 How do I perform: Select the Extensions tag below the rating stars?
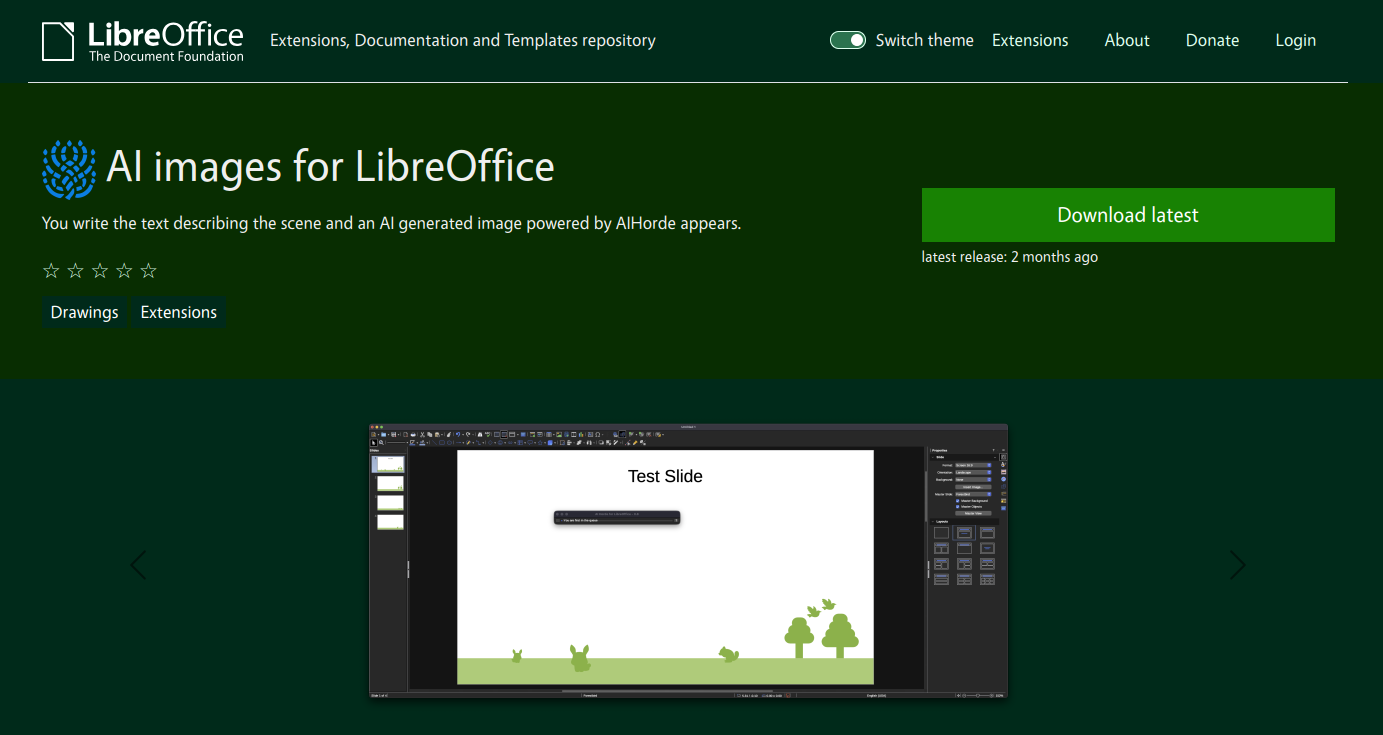click(179, 312)
